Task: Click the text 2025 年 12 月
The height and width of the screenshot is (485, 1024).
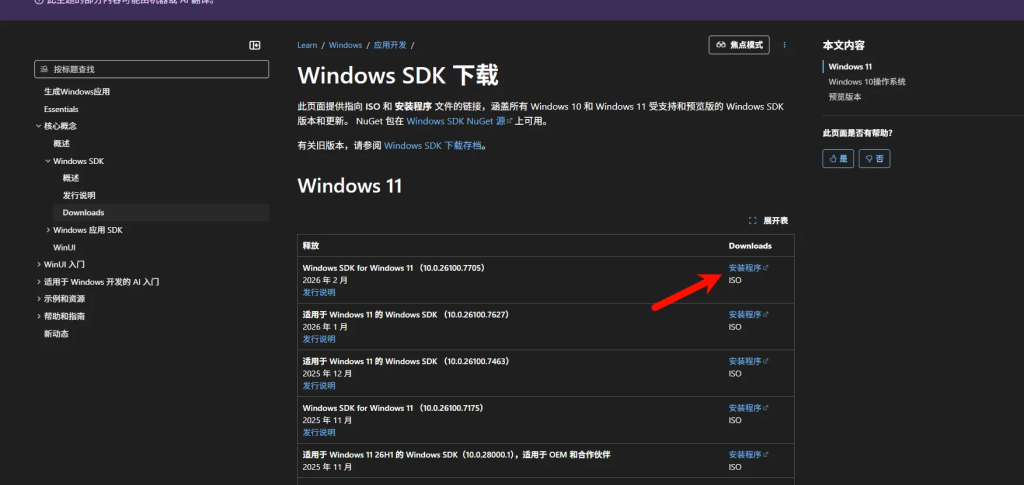Action: click(x=327, y=374)
